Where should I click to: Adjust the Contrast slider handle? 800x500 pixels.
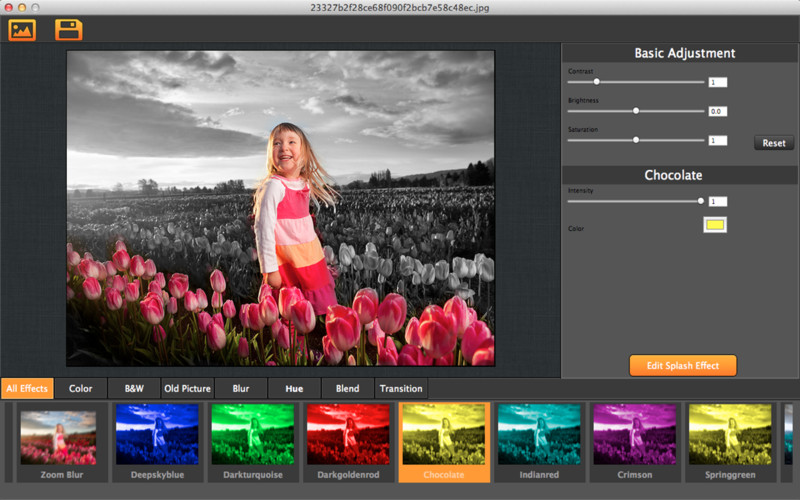click(596, 82)
